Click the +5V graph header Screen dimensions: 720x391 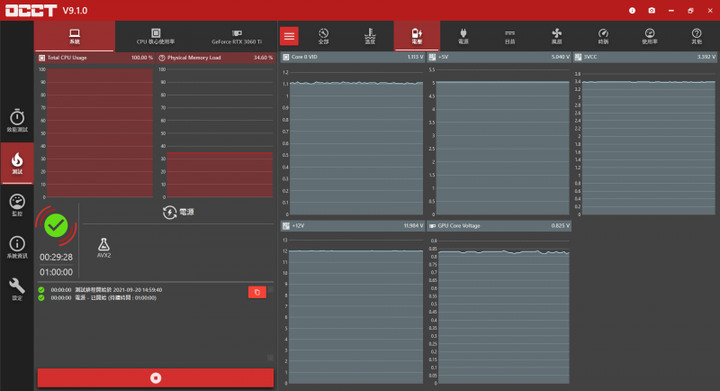pos(499,57)
